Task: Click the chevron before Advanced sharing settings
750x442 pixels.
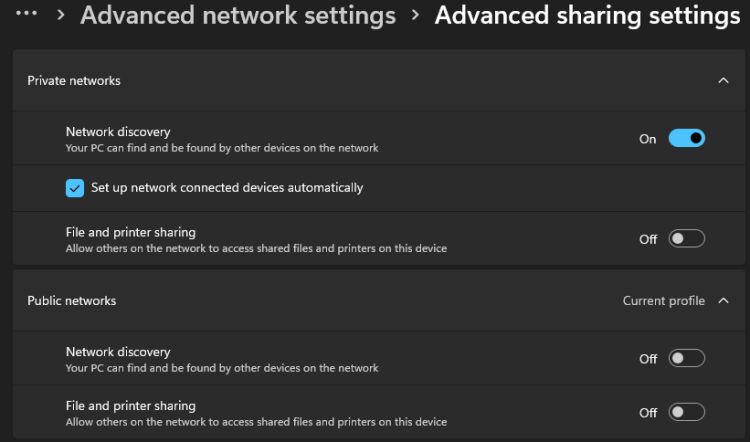Action: coord(415,16)
